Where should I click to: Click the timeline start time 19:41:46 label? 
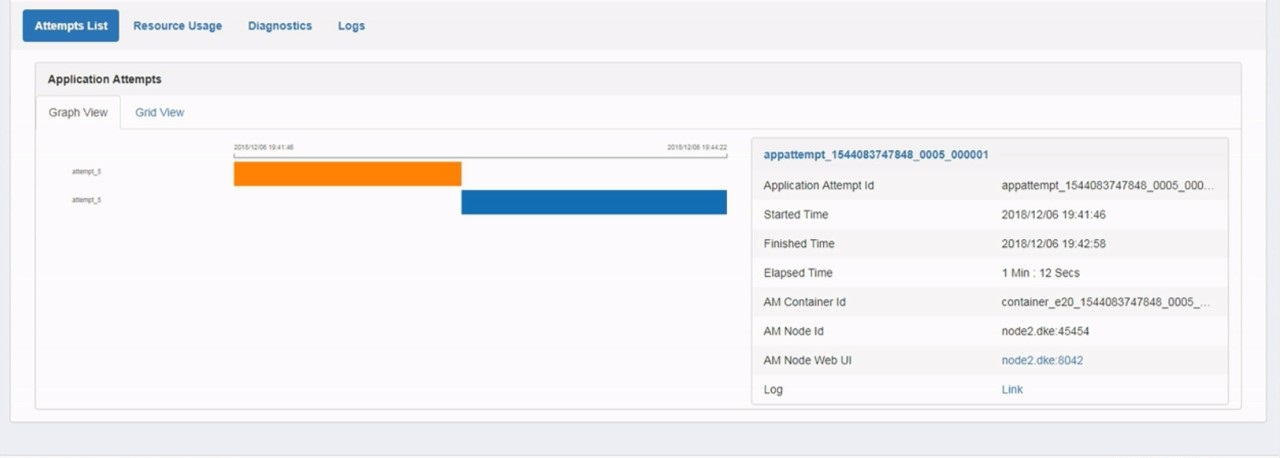[x=264, y=147]
